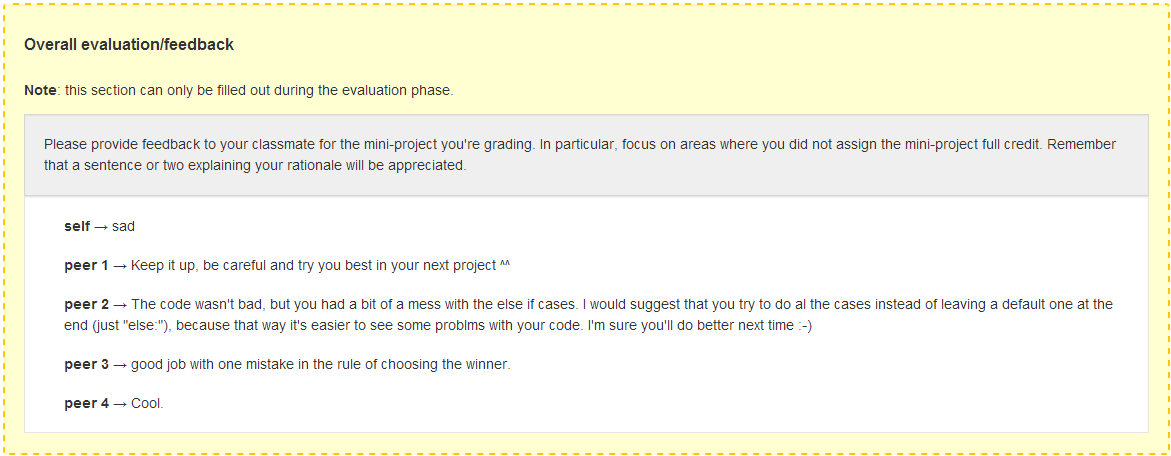Image resolution: width=1171 pixels, height=456 pixels.
Task: Click the word "sad" in self feedback
Action: pyautogui.click(x=123, y=227)
